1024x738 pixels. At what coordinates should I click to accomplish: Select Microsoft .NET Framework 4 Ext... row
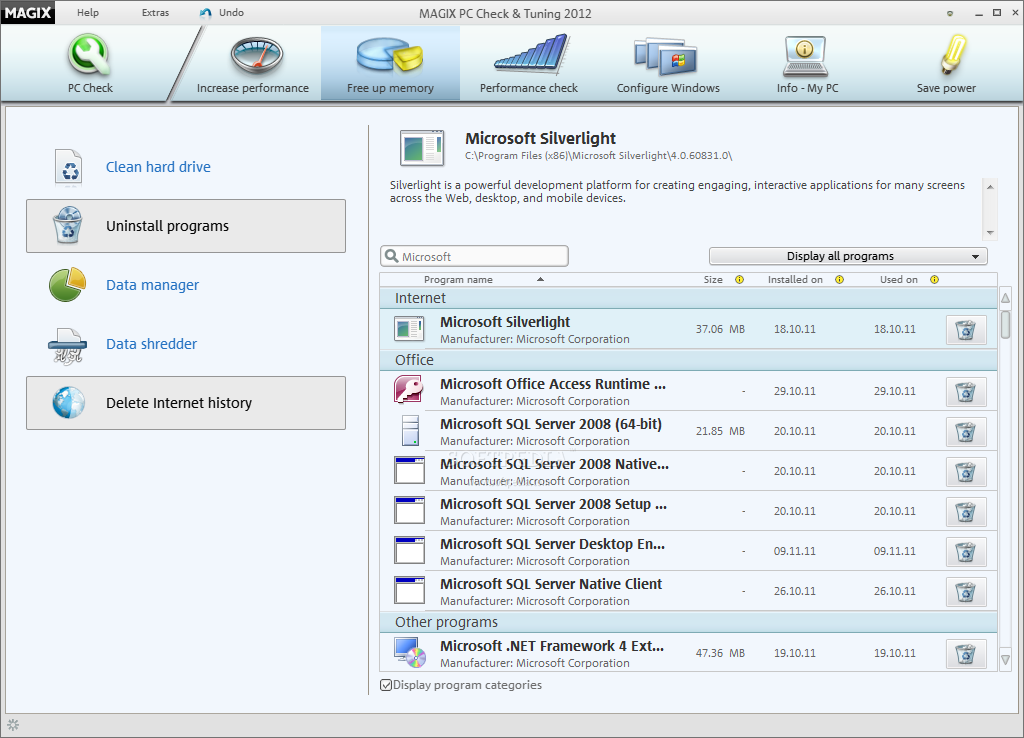[688, 653]
